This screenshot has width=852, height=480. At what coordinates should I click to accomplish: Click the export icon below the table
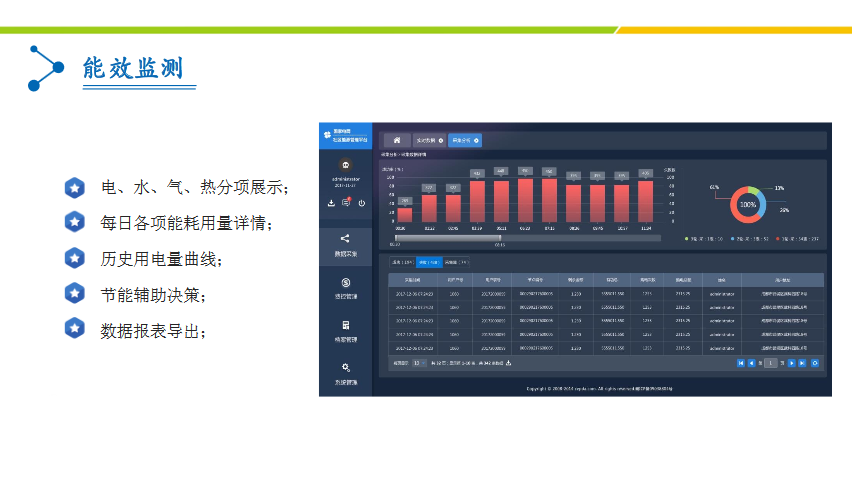pos(509,363)
